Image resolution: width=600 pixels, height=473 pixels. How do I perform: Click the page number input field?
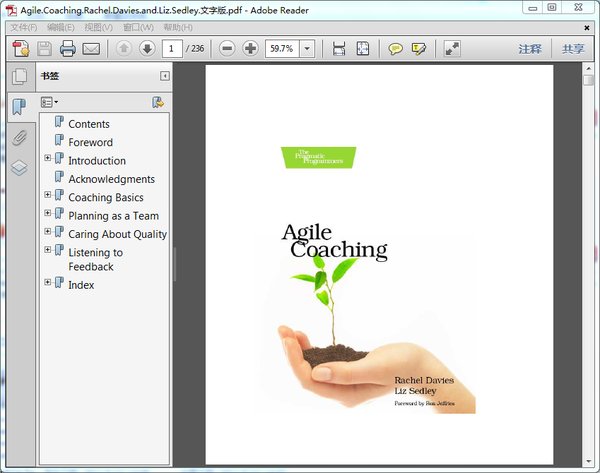tap(172, 49)
